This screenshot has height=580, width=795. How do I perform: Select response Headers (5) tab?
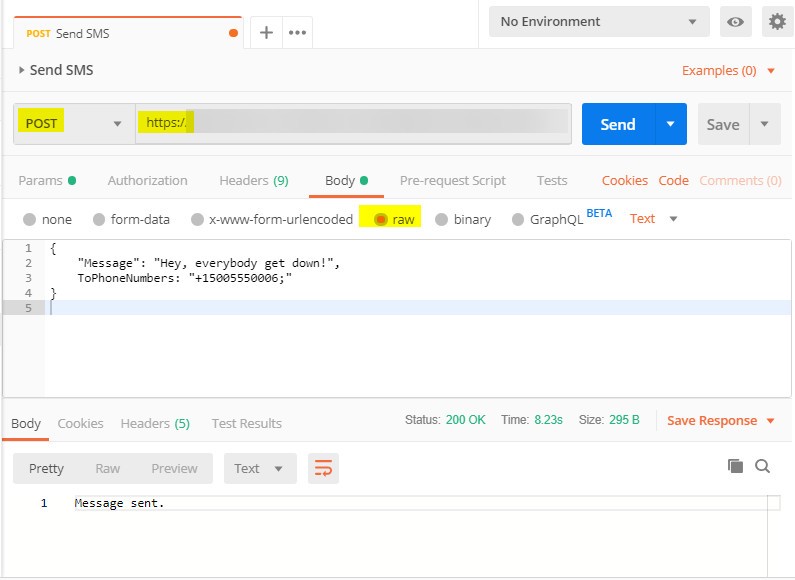point(155,423)
